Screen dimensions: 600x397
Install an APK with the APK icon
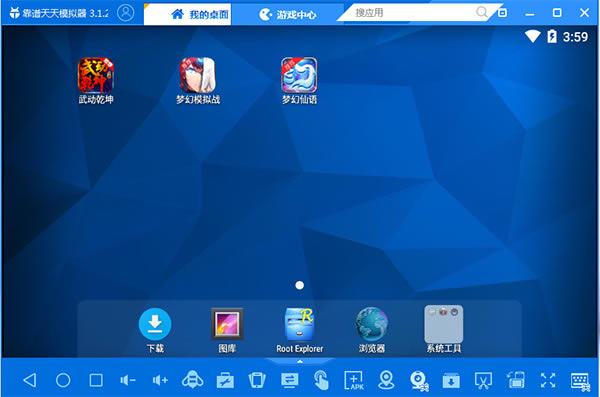pyautogui.click(x=354, y=381)
